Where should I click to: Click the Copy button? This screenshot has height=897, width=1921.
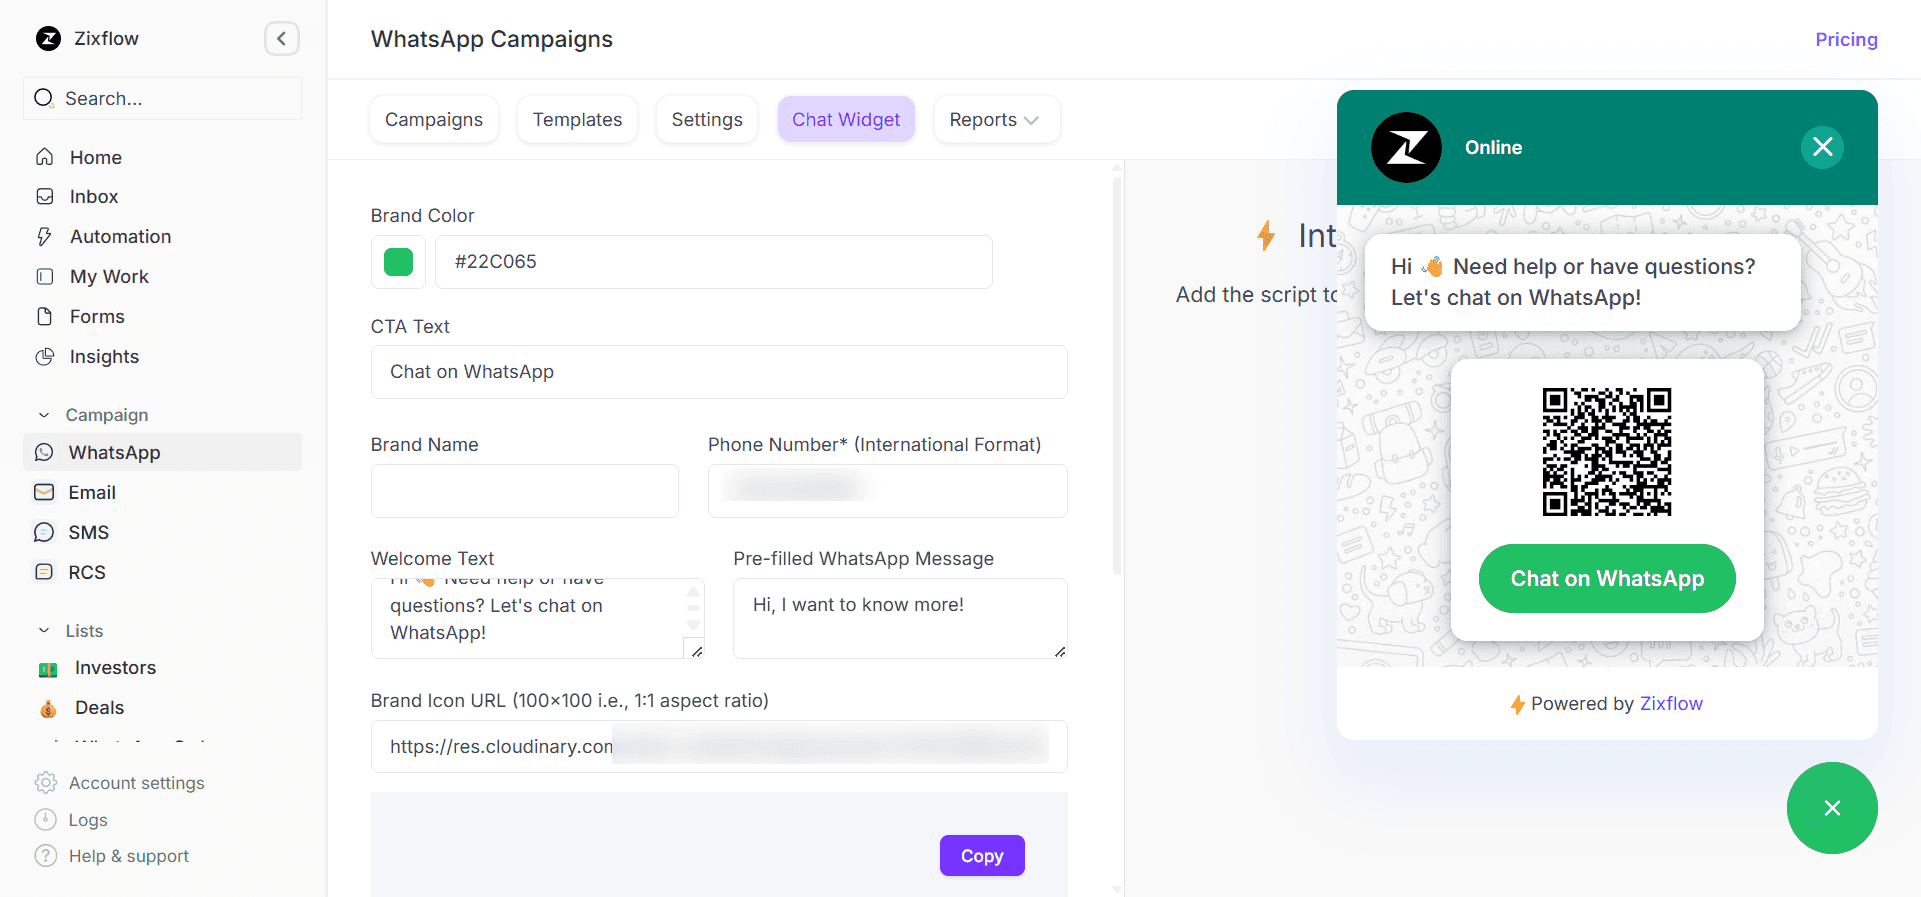tap(982, 856)
